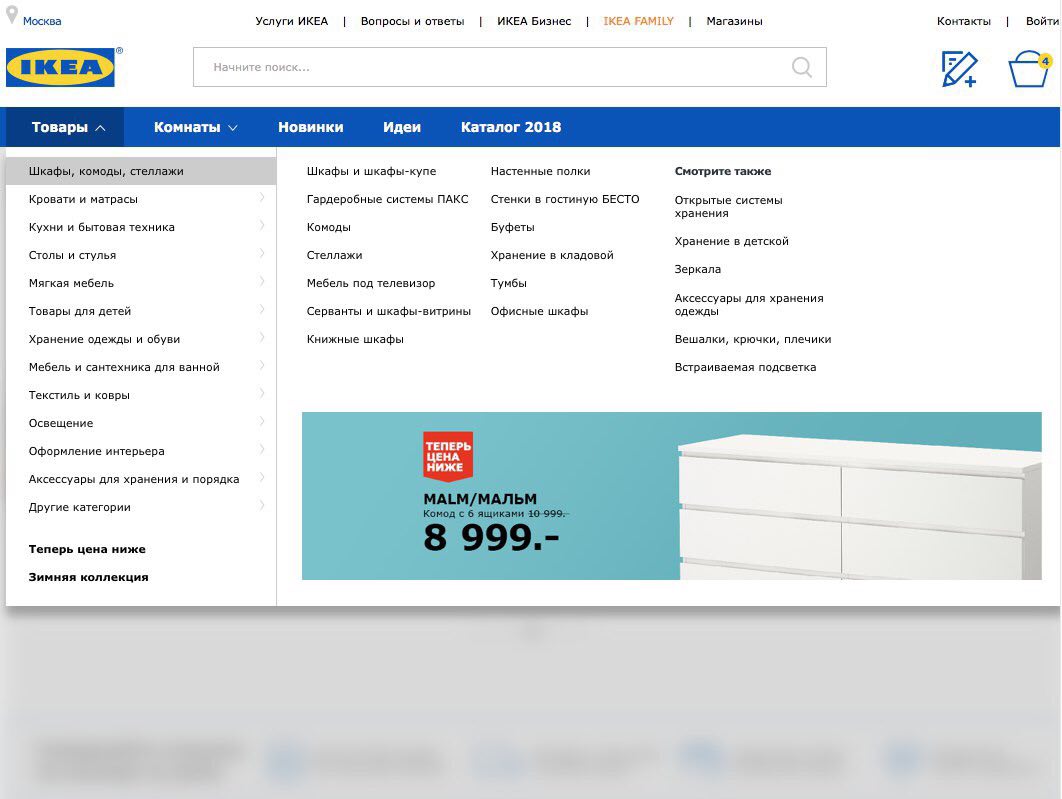Open Встраиваемая подсветка
The image size is (1062, 799).
pyautogui.click(x=745, y=367)
